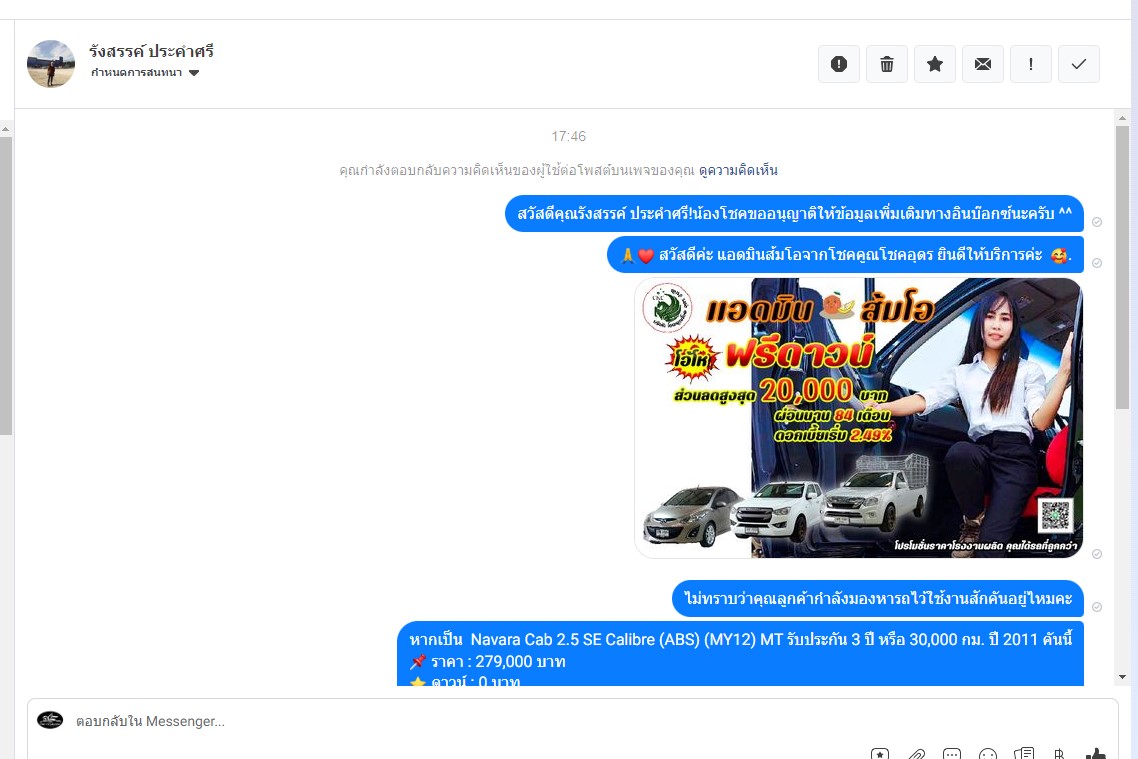Viewport: 1138px width, 759px height.
Task: Click the left panel scrollbar up arrow
Action: point(6,129)
